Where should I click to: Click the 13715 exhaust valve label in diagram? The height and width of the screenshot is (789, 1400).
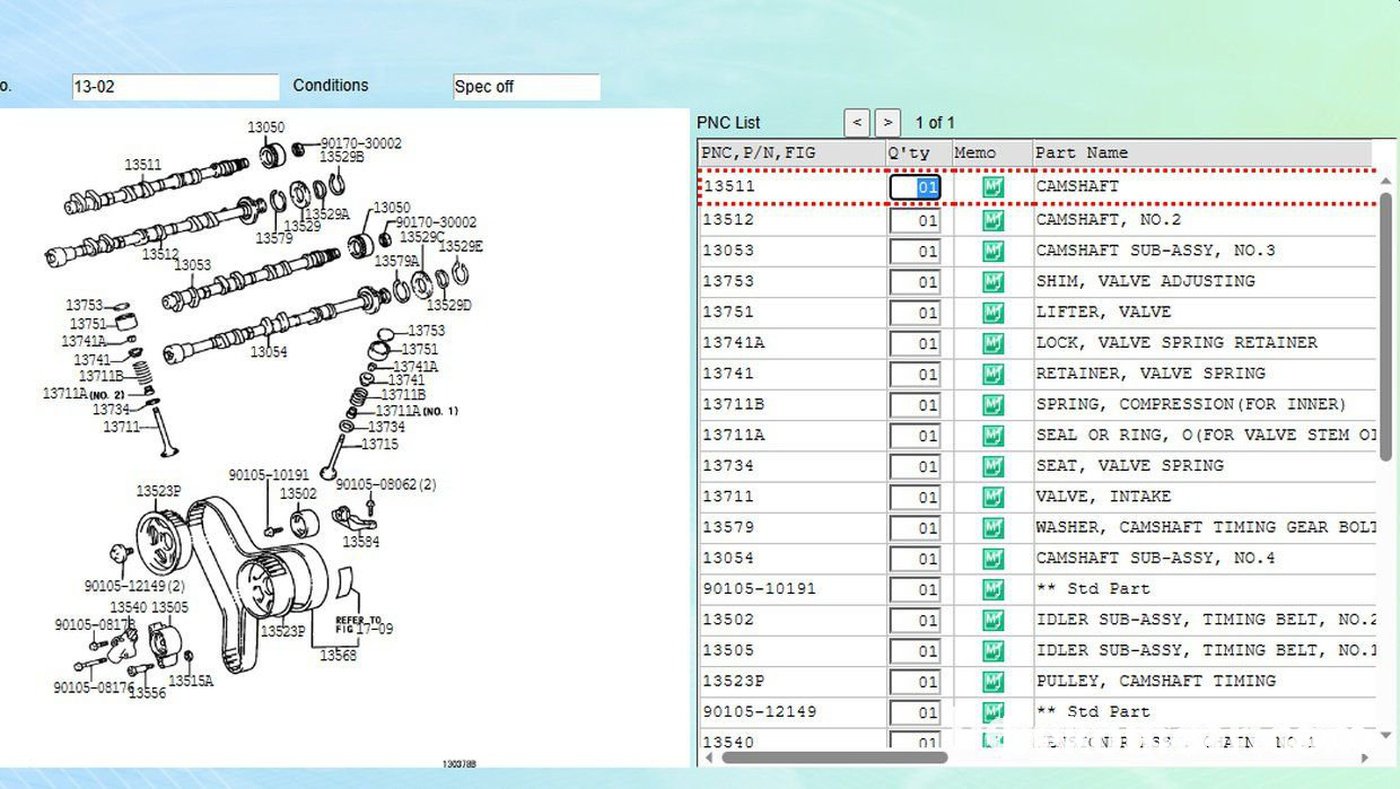pos(380,444)
